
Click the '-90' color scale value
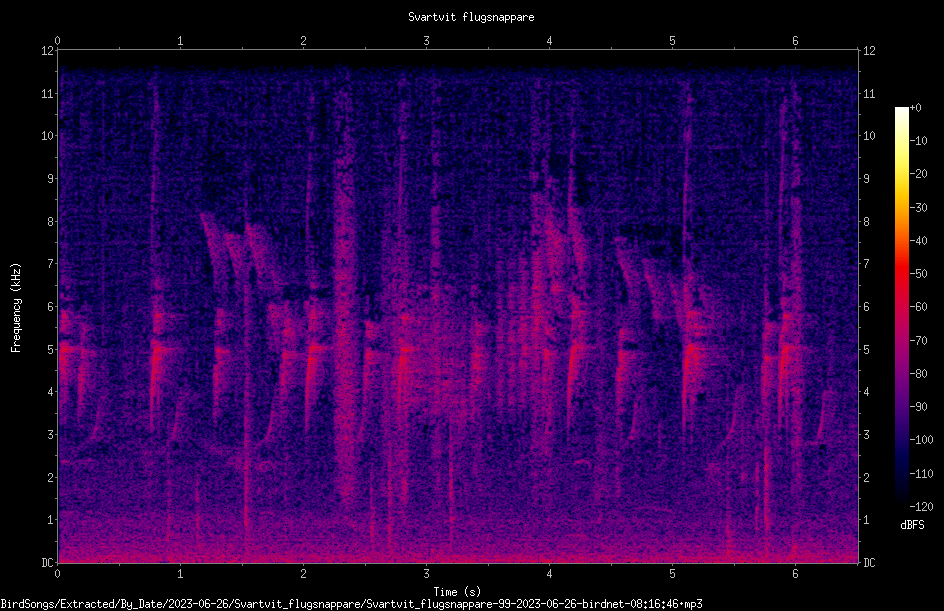(918, 407)
